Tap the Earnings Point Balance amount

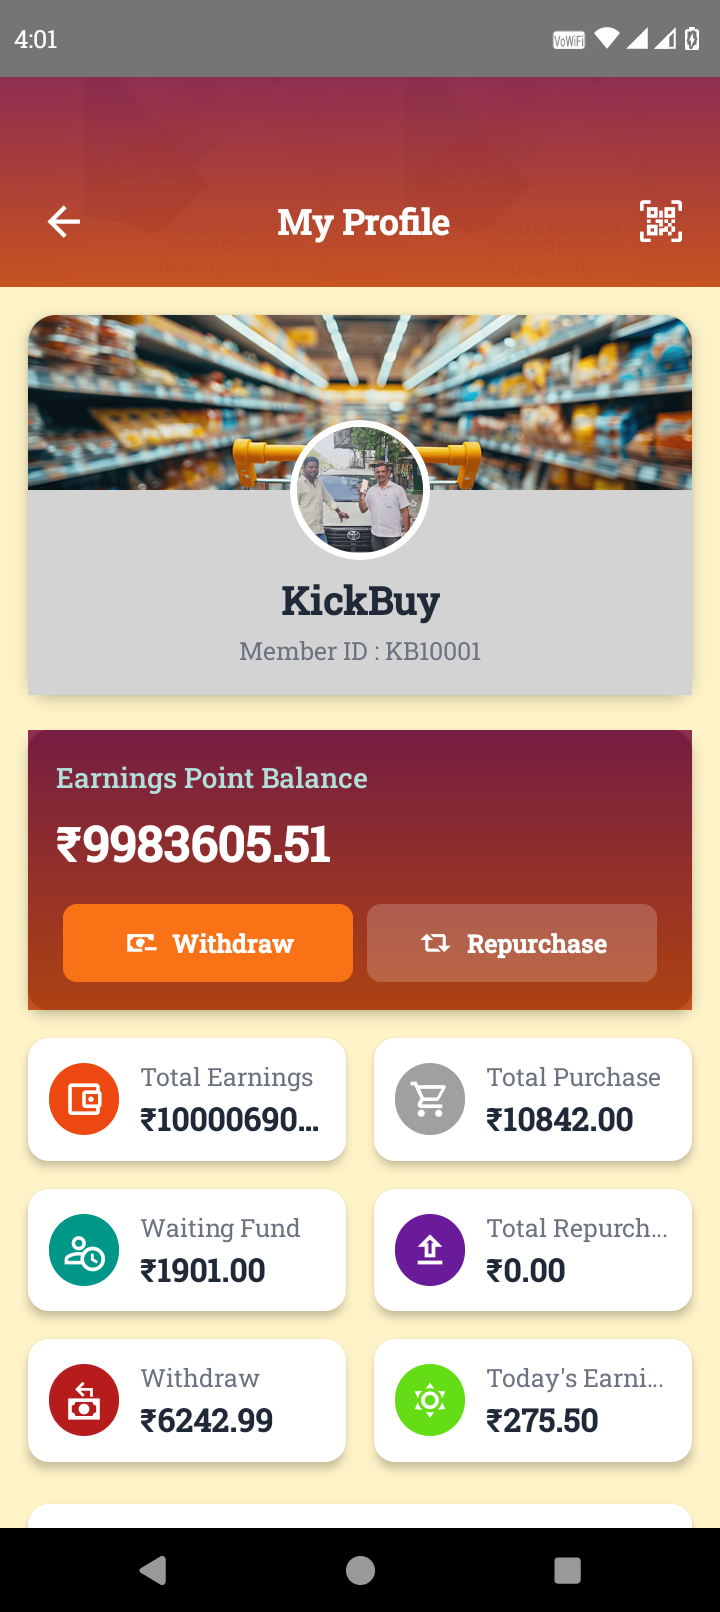point(193,845)
